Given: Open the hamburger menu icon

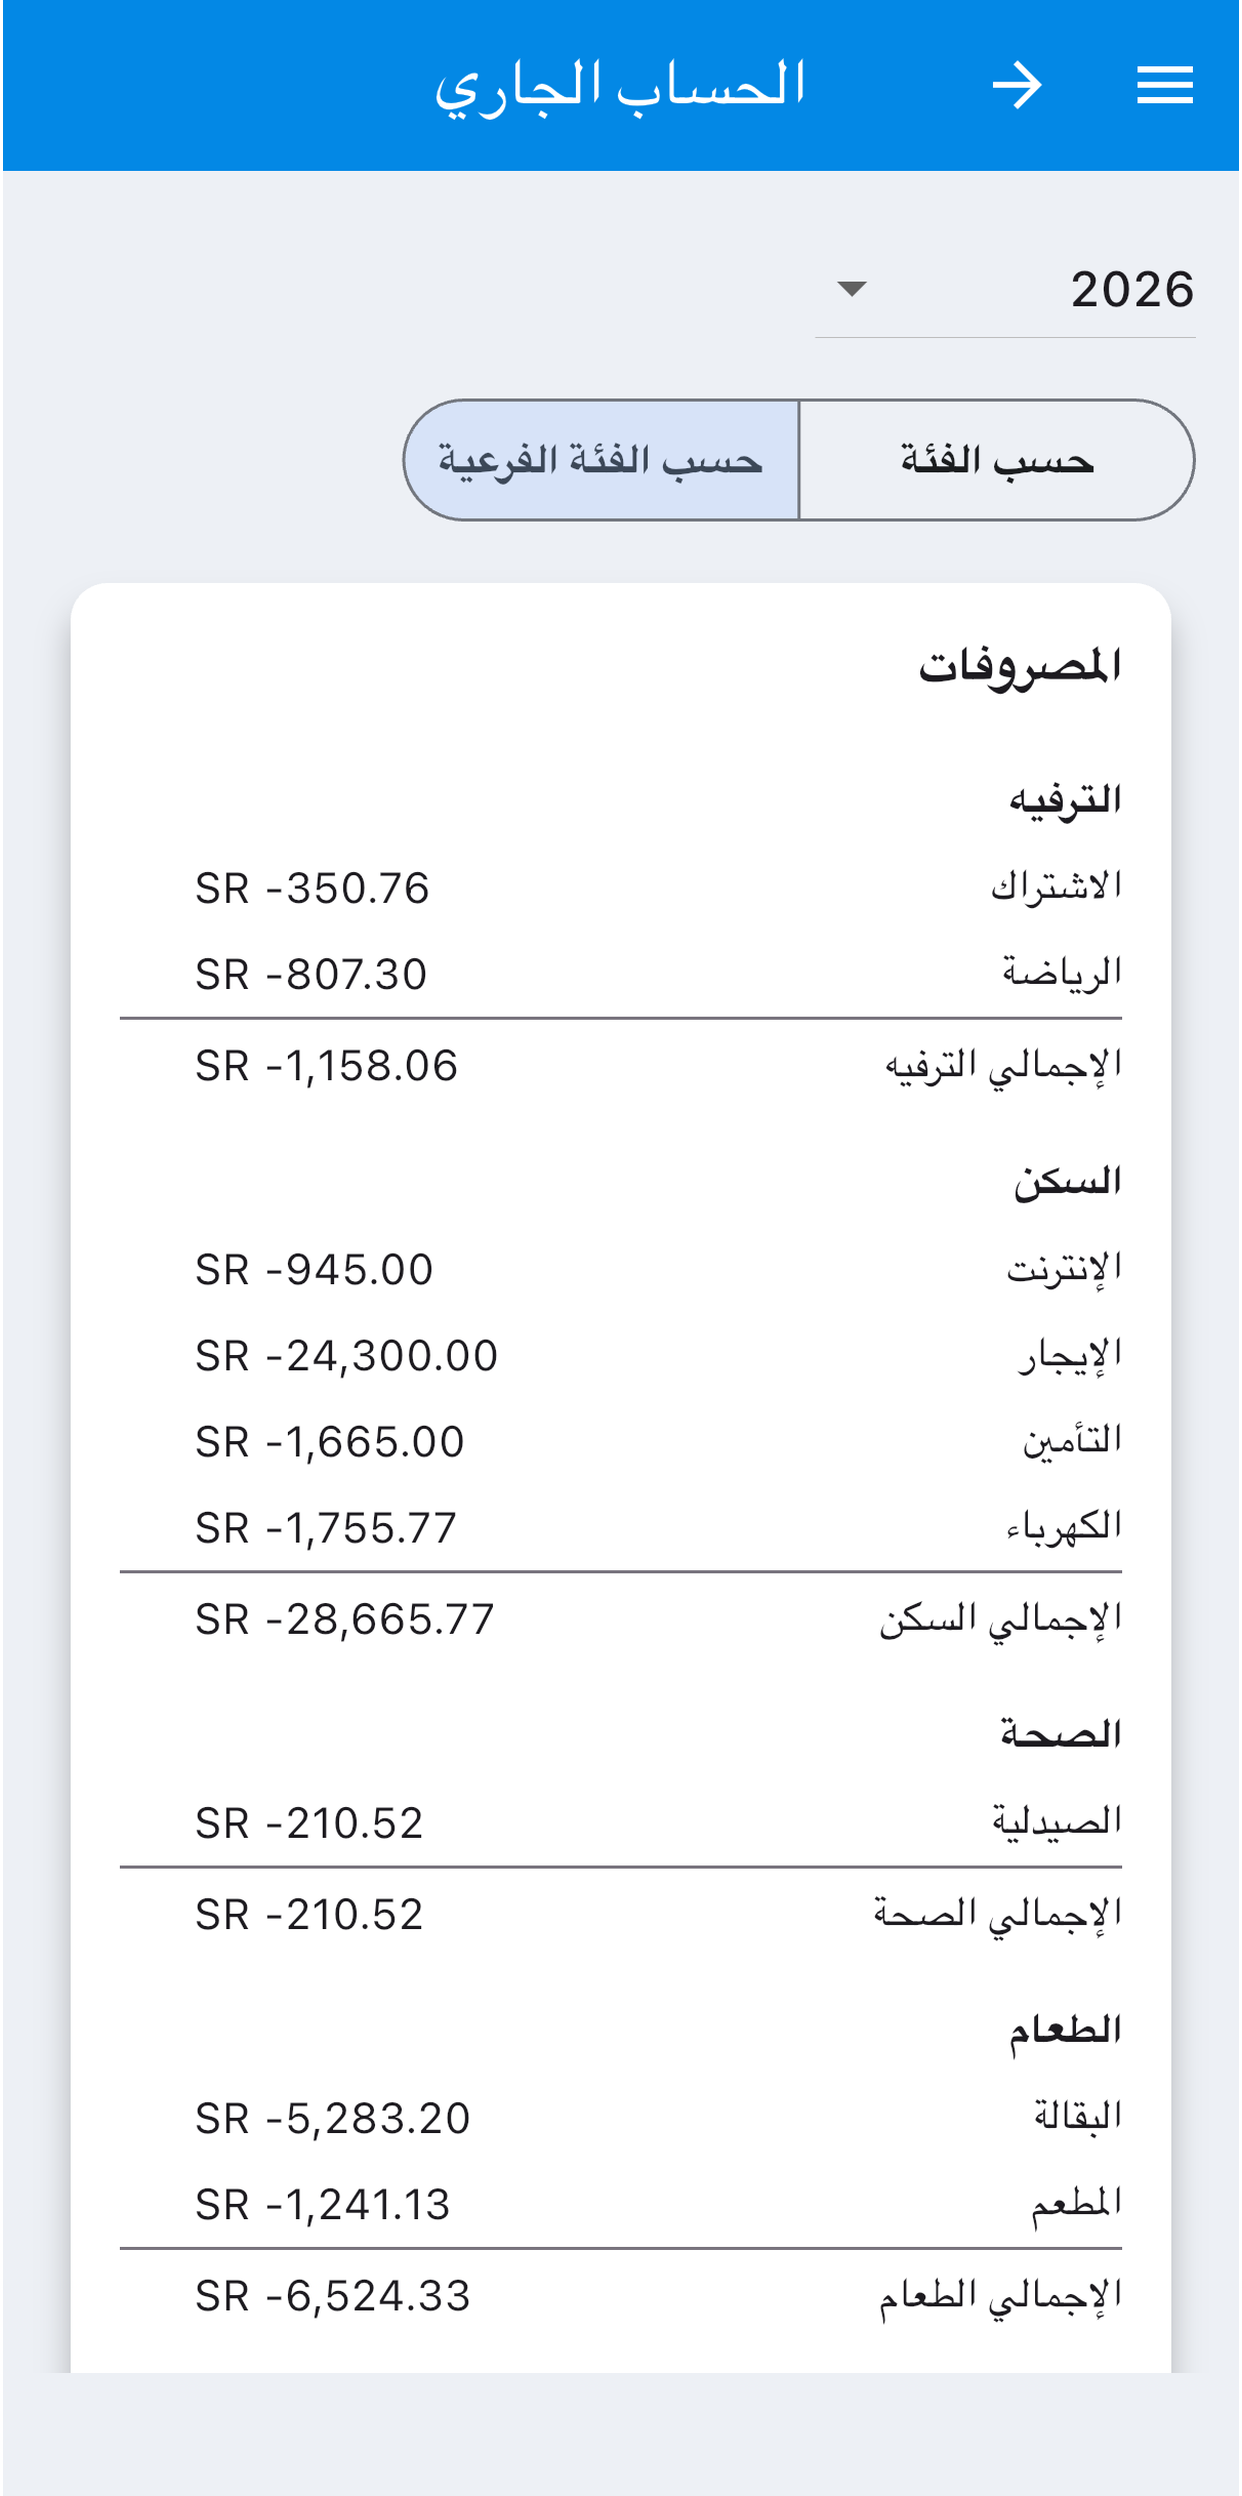Looking at the screenshot, I should click(x=1164, y=85).
